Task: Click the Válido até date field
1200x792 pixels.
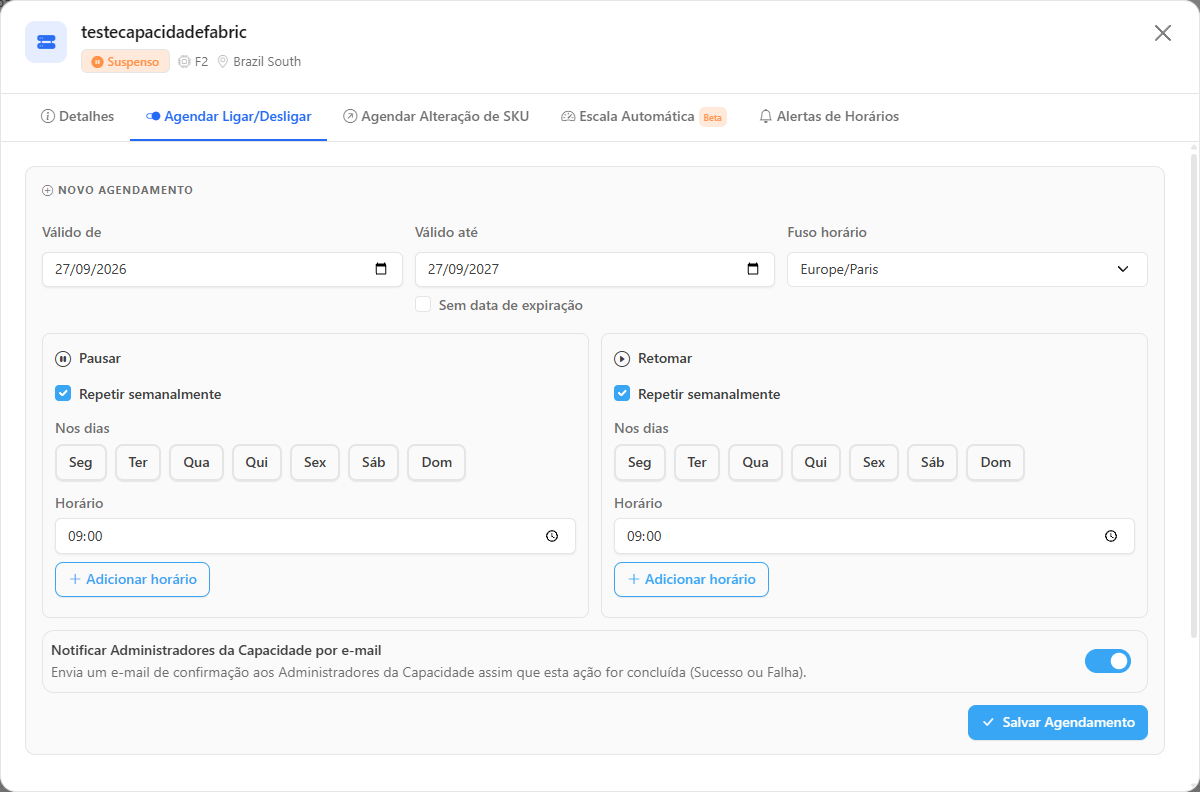Action: pyautogui.click(x=595, y=270)
